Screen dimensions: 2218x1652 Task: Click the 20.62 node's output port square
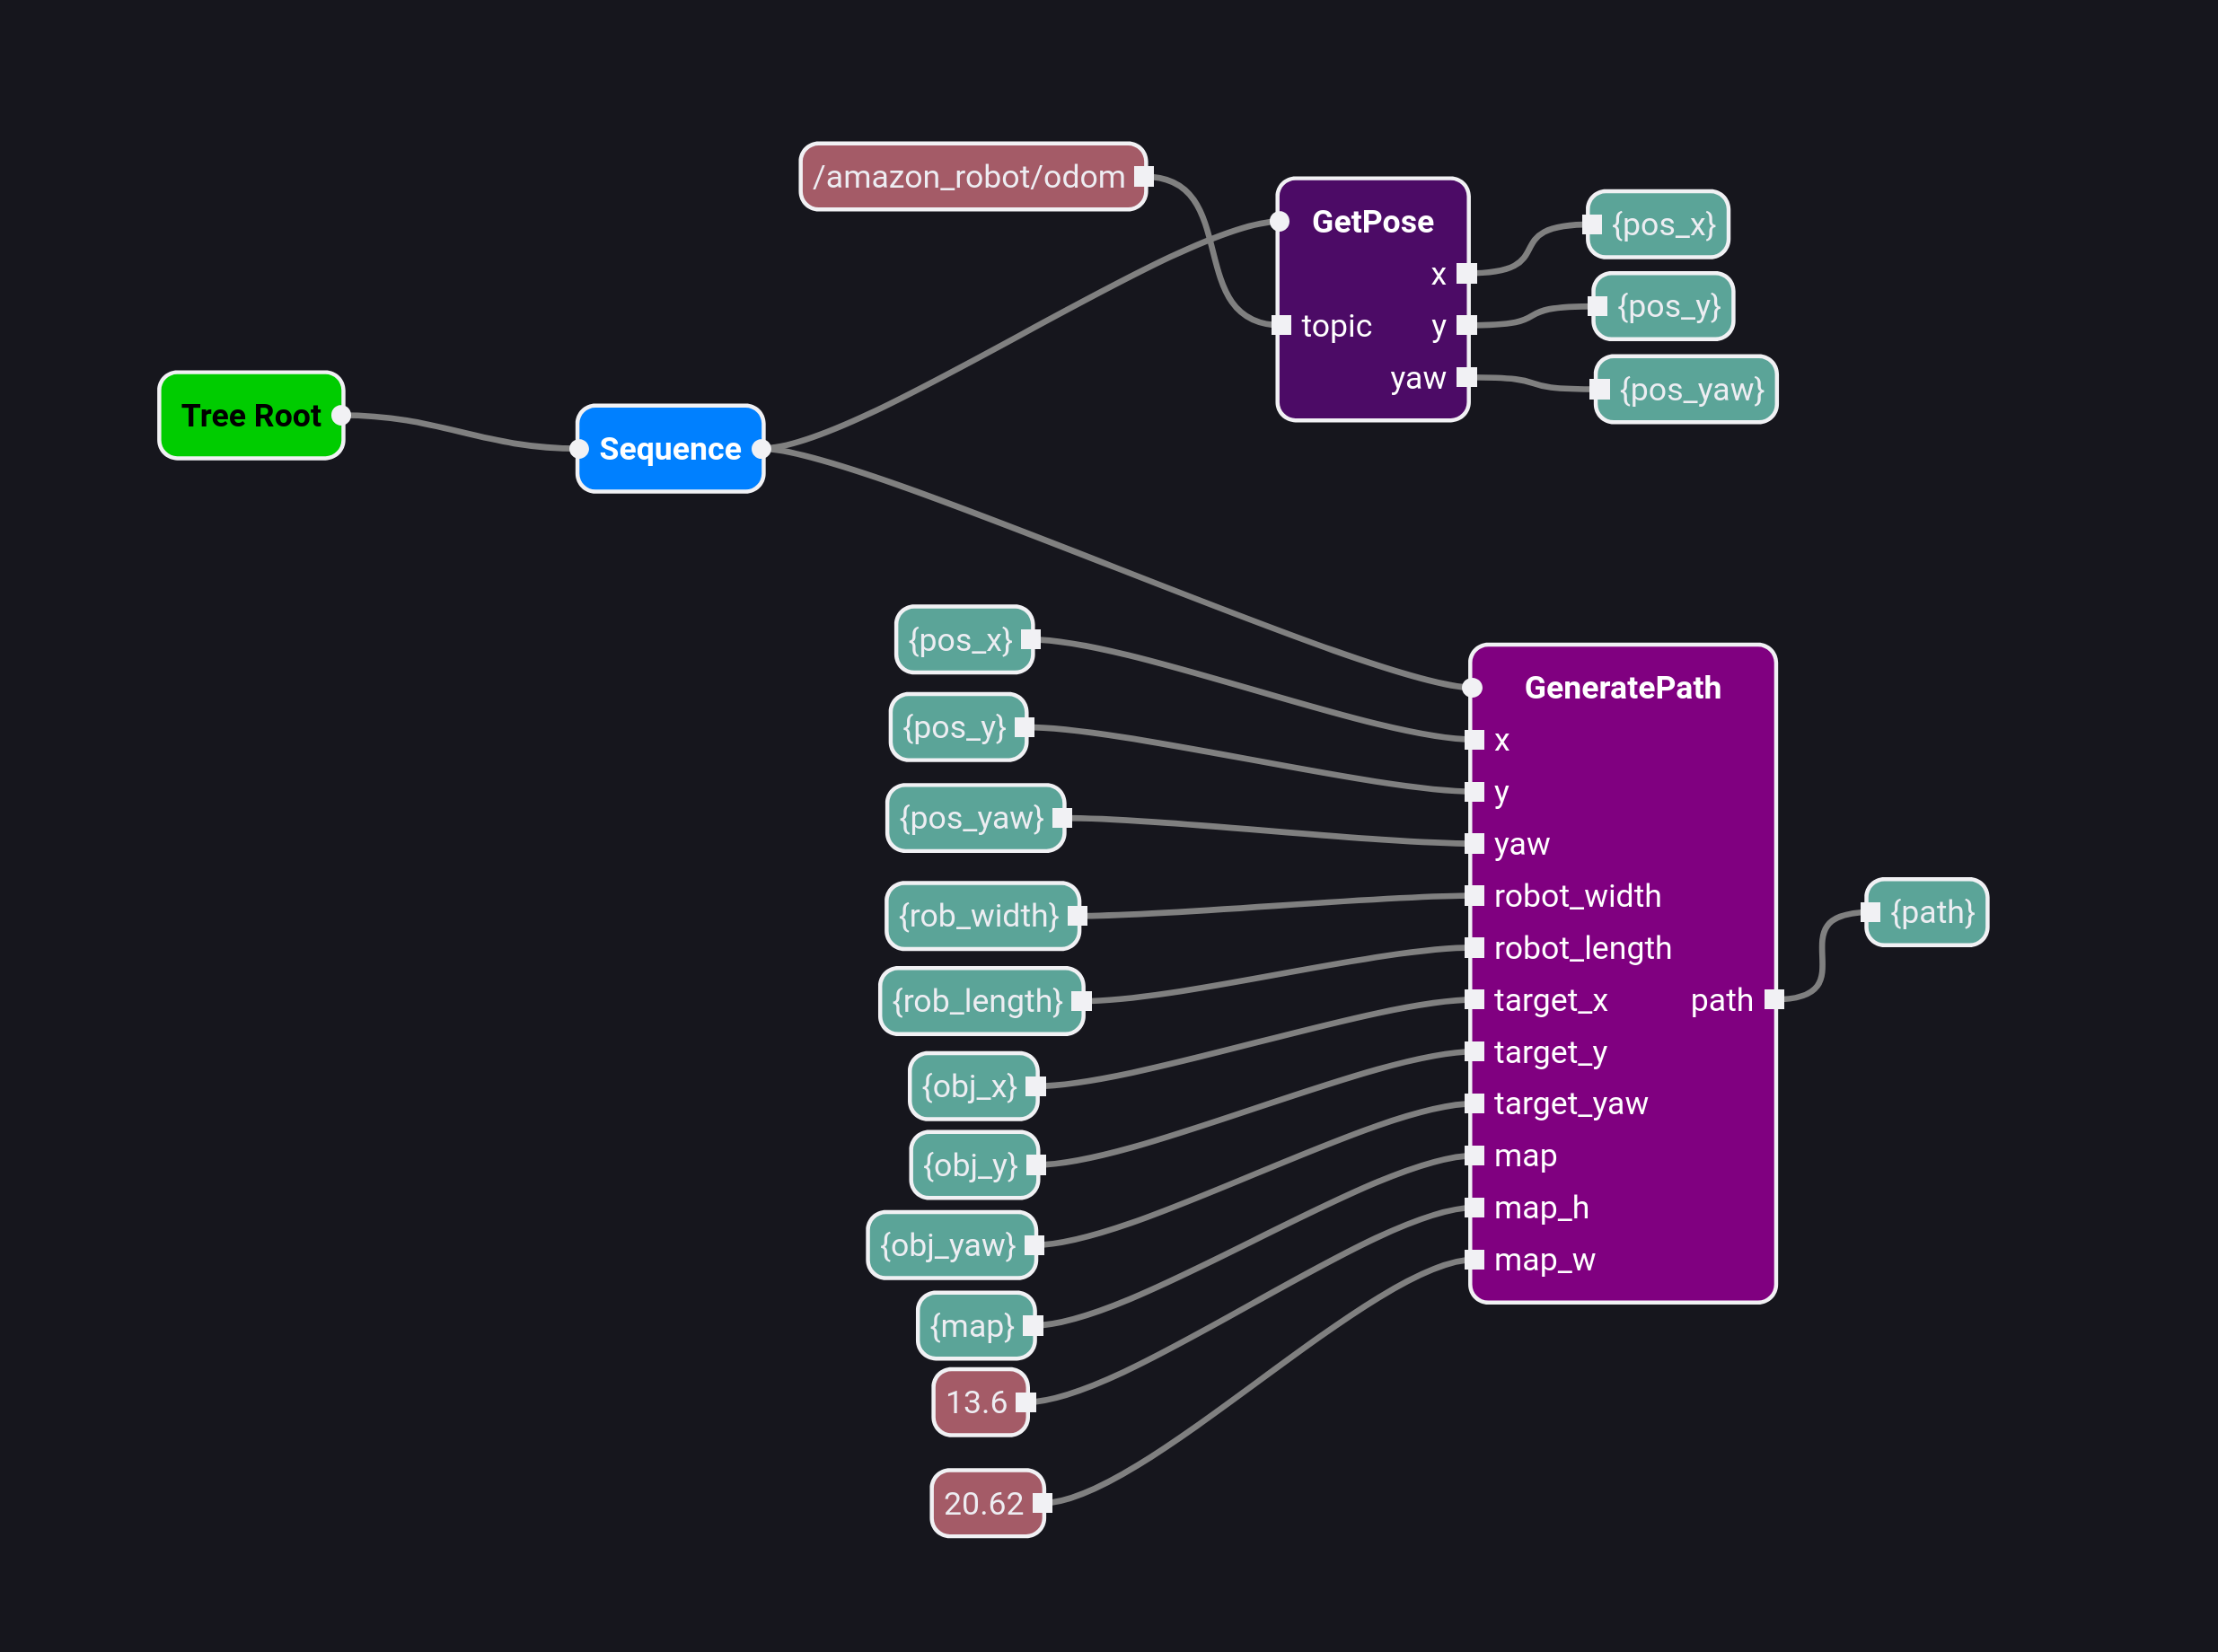point(1042,1502)
